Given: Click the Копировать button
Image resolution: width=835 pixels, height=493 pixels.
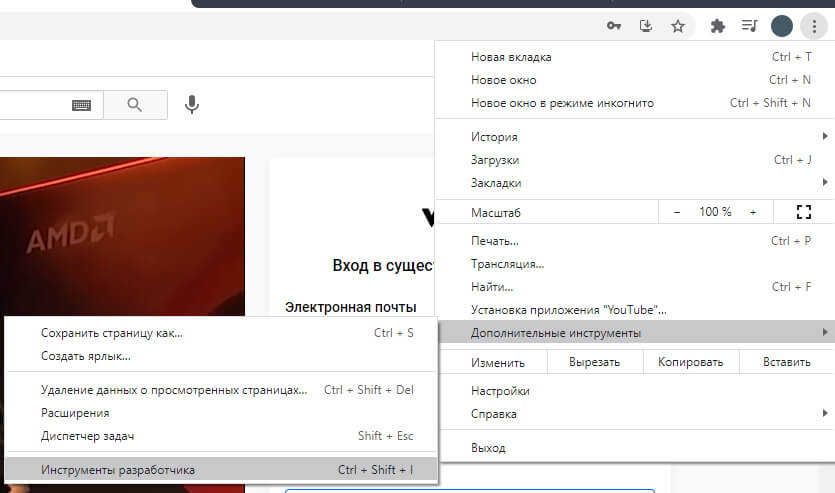Looking at the screenshot, I should coord(690,362).
